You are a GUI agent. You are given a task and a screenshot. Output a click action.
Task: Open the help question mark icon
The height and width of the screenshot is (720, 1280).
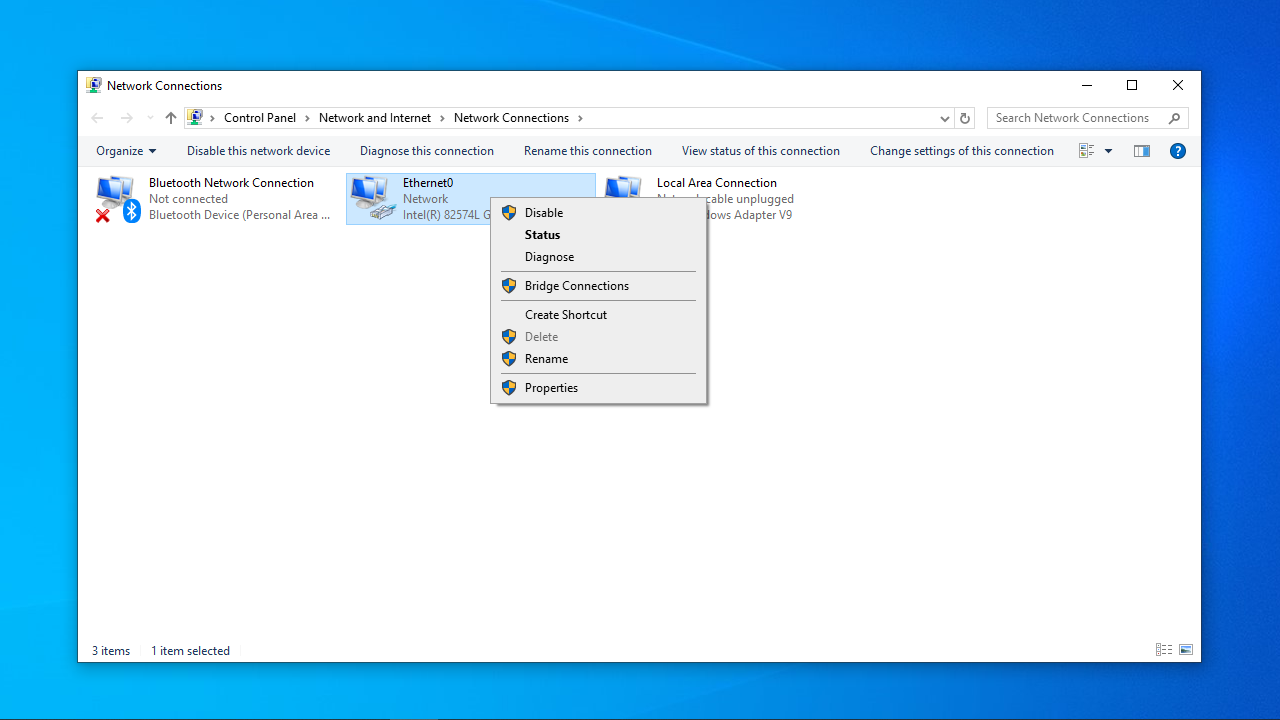click(x=1177, y=151)
